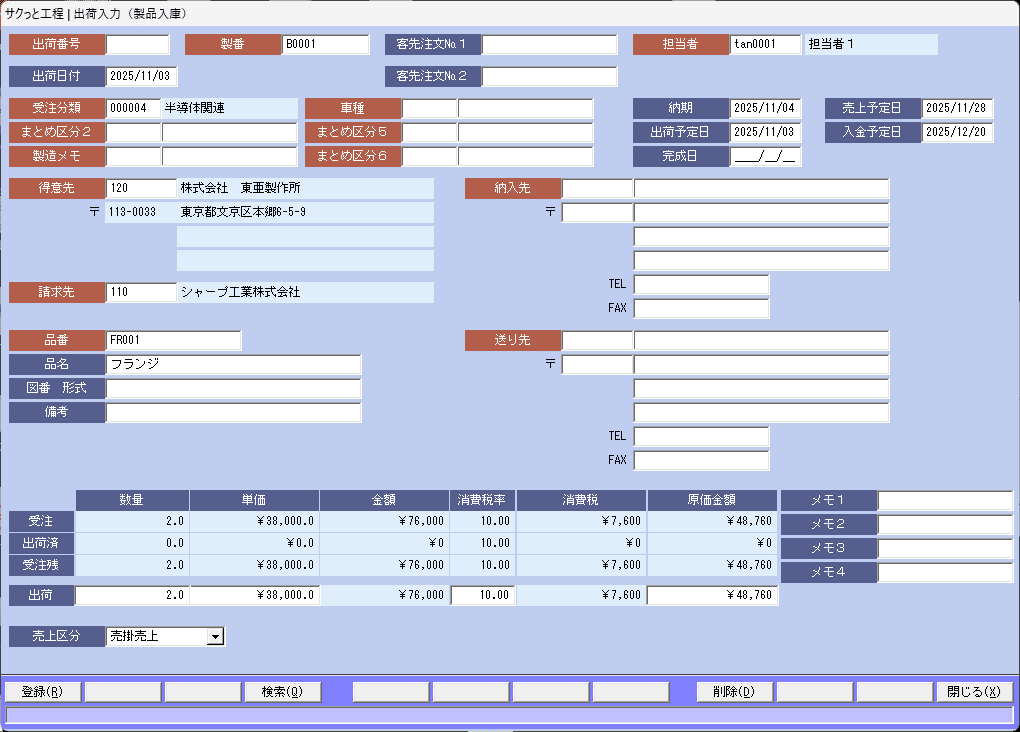
Task: Click the 出荷 row quantity field
Action: point(132,595)
